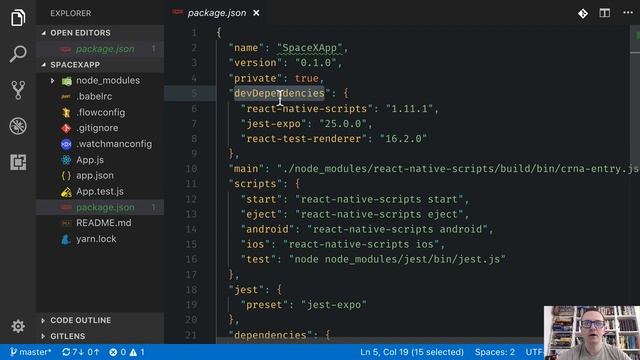Select package.json in SPACEXAPP tree

100,207
